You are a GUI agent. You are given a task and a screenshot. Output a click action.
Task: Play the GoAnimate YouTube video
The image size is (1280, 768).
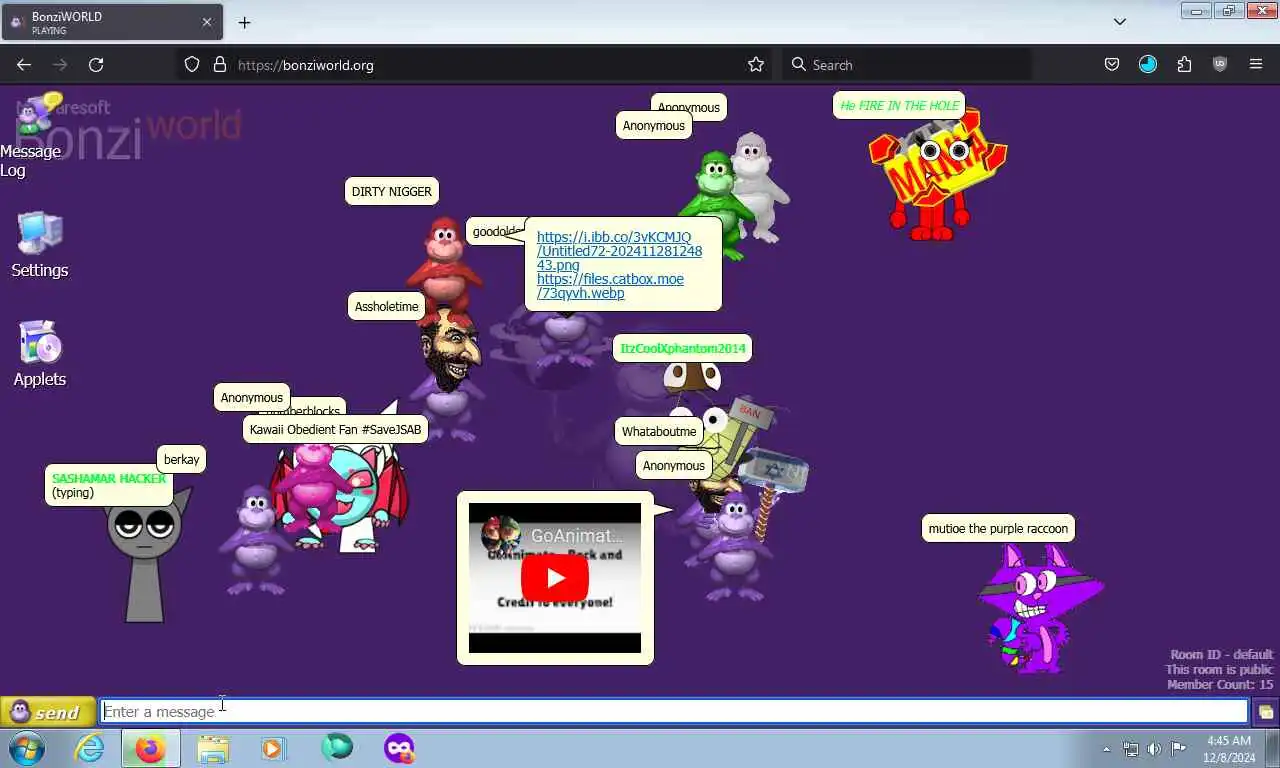[x=555, y=578]
